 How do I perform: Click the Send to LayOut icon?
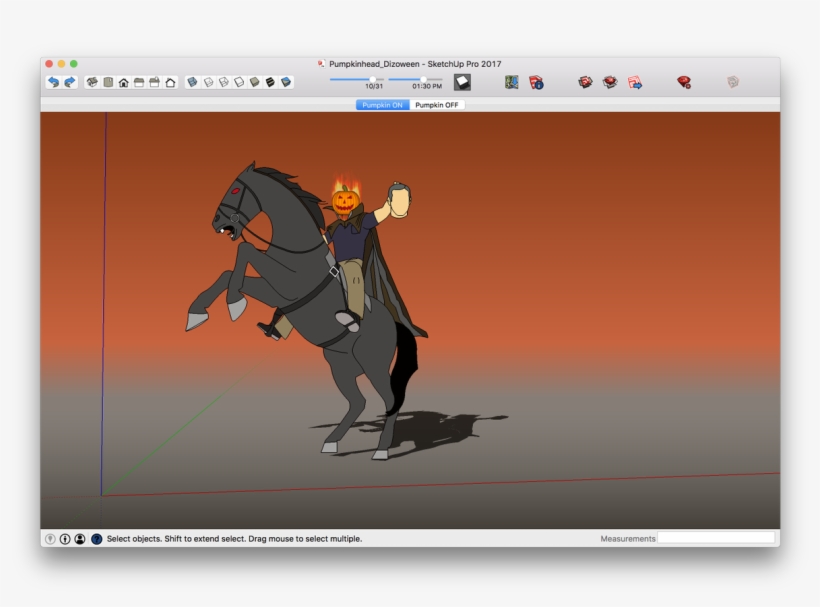tap(635, 82)
